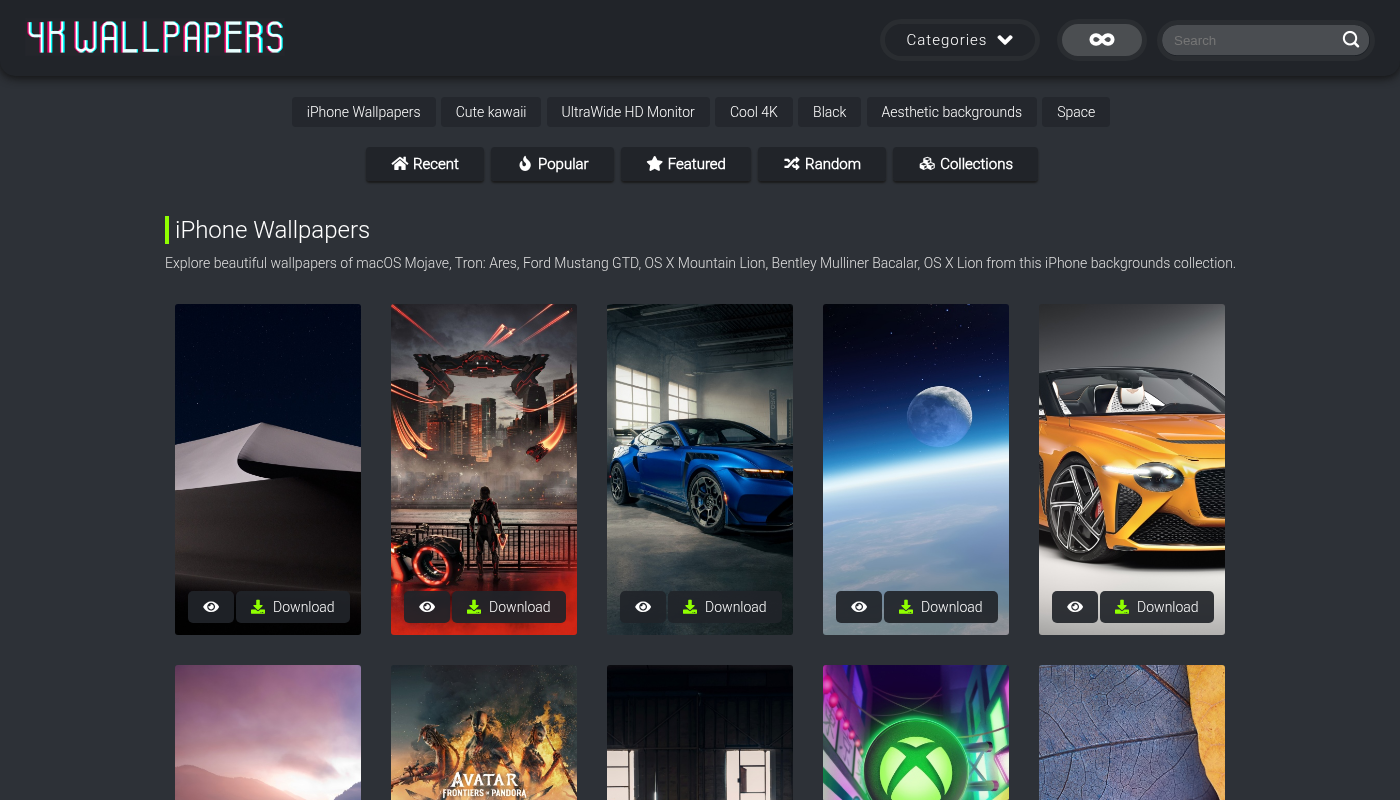Open the Featured wallpapers section
Image resolution: width=1400 pixels, height=800 pixels.
[x=685, y=164]
